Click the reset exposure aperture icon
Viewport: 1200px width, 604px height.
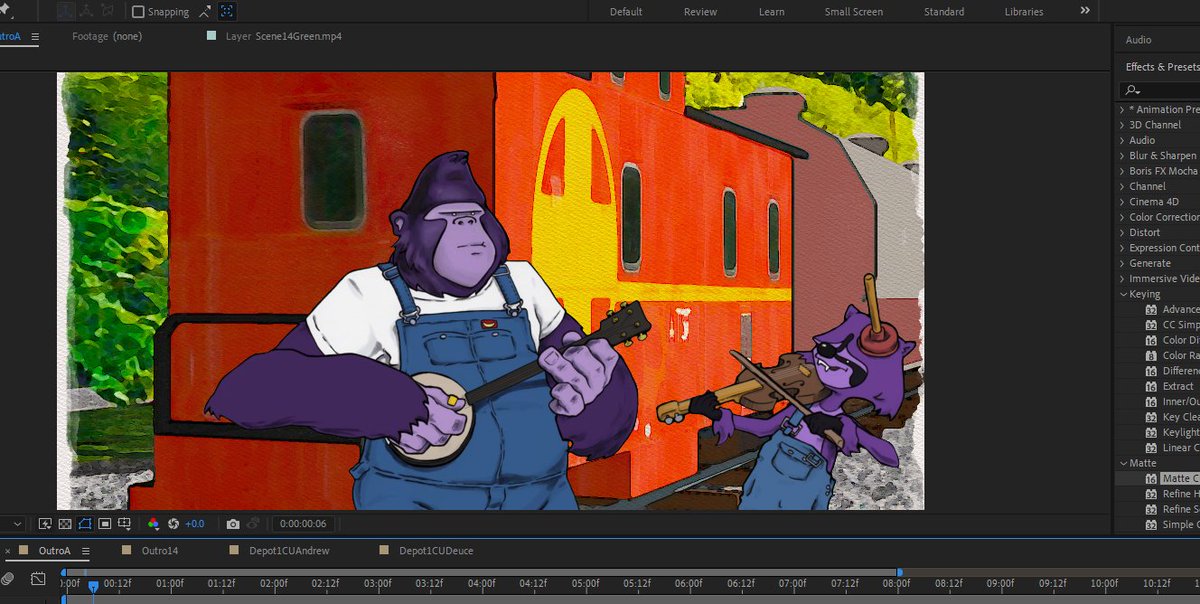(x=173, y=523)
